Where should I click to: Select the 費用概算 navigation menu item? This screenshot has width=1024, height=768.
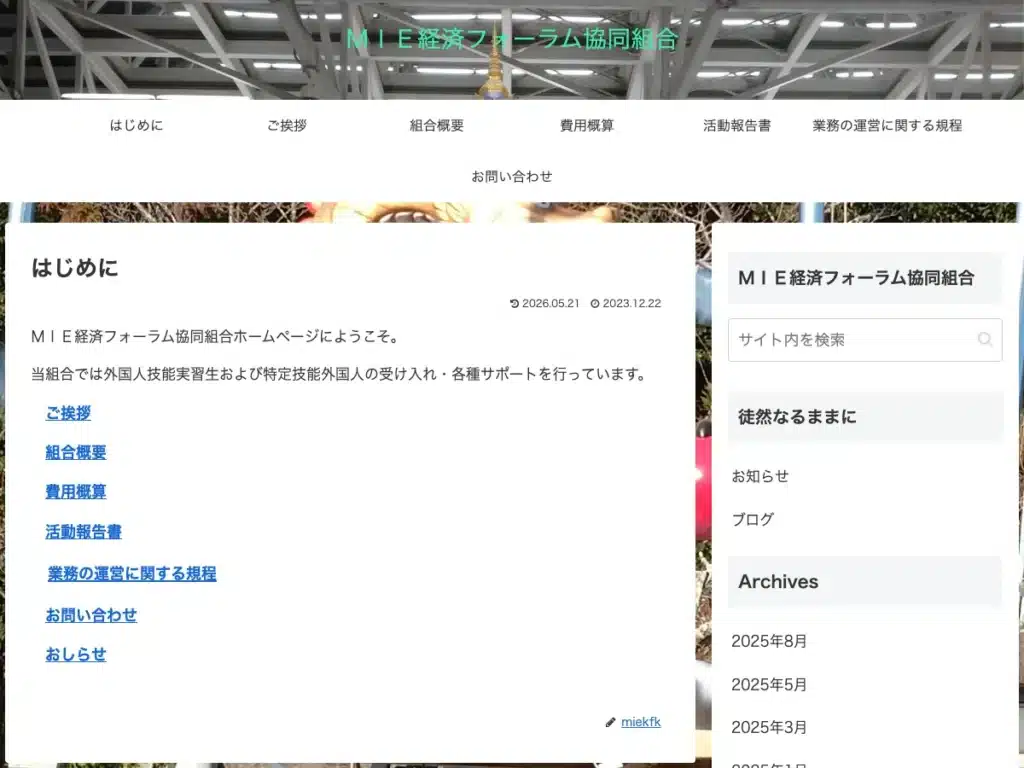click(x=587, y=125)
